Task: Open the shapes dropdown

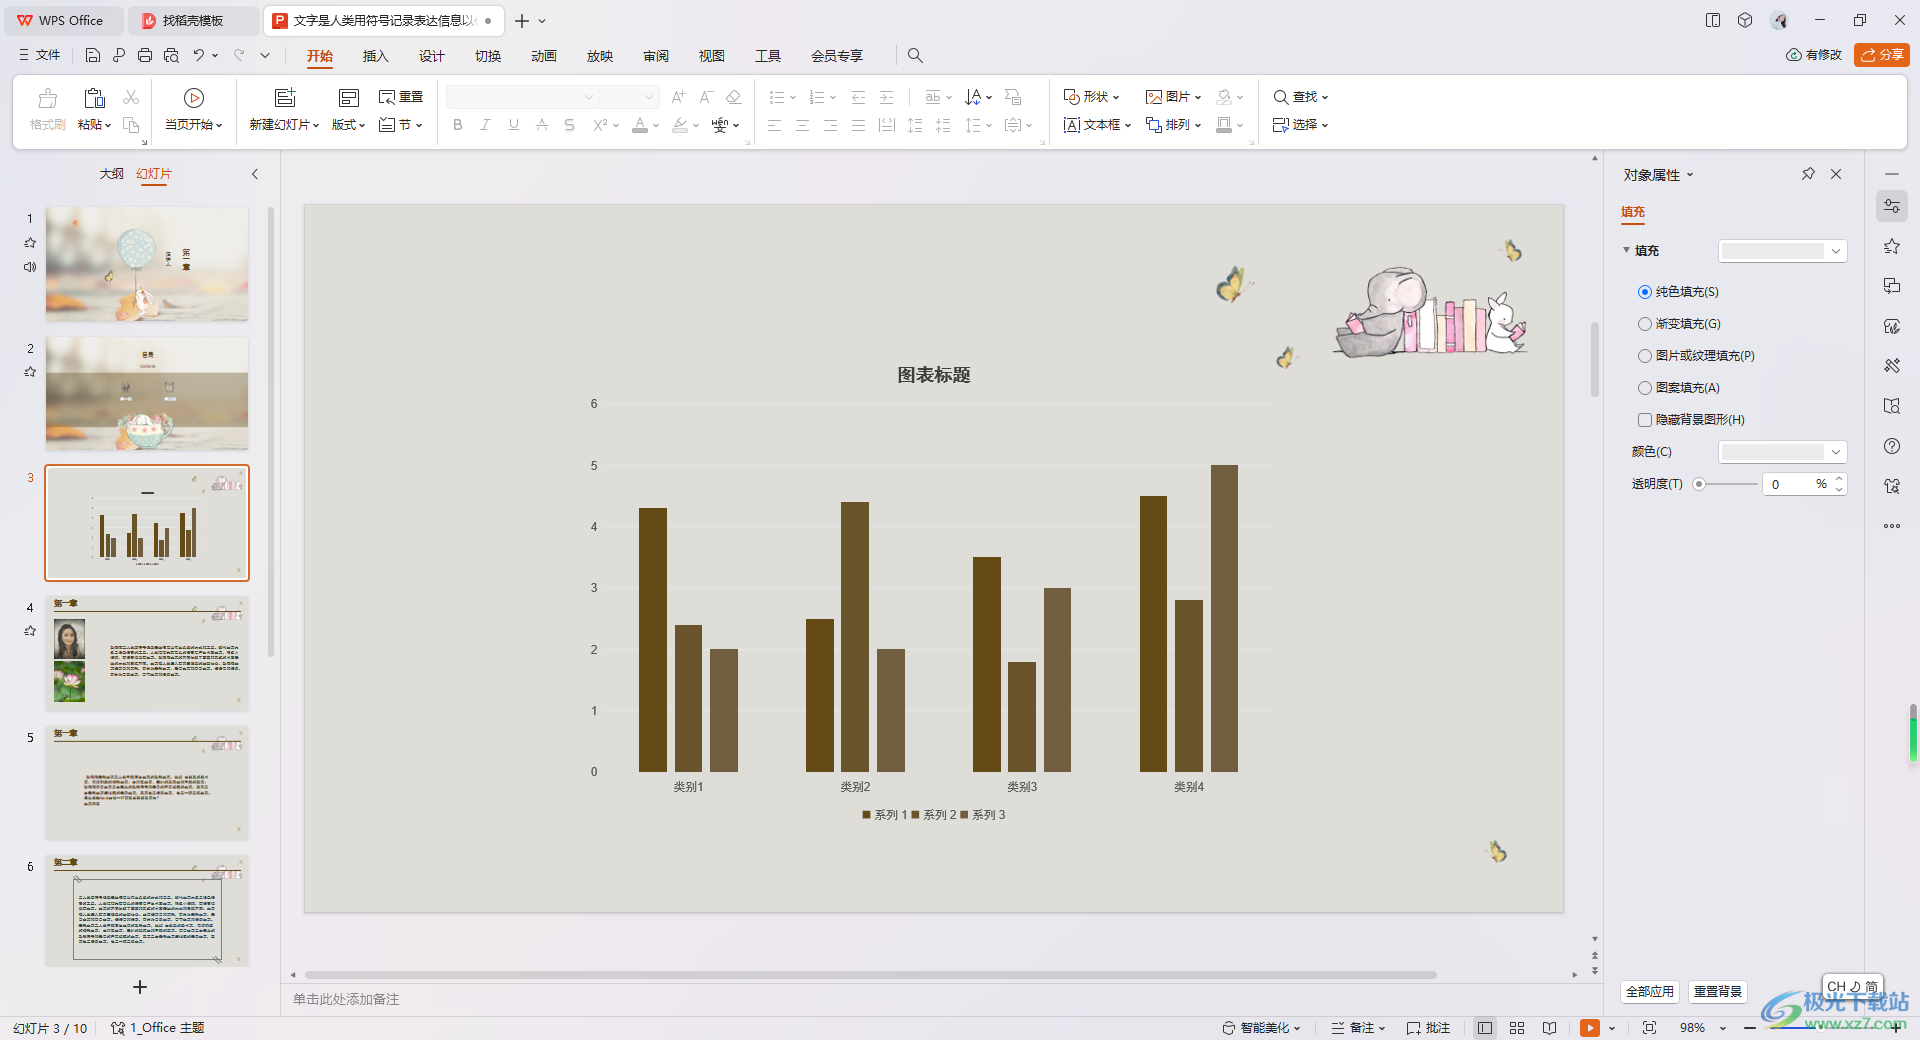Action: (x=1091, y=97)
